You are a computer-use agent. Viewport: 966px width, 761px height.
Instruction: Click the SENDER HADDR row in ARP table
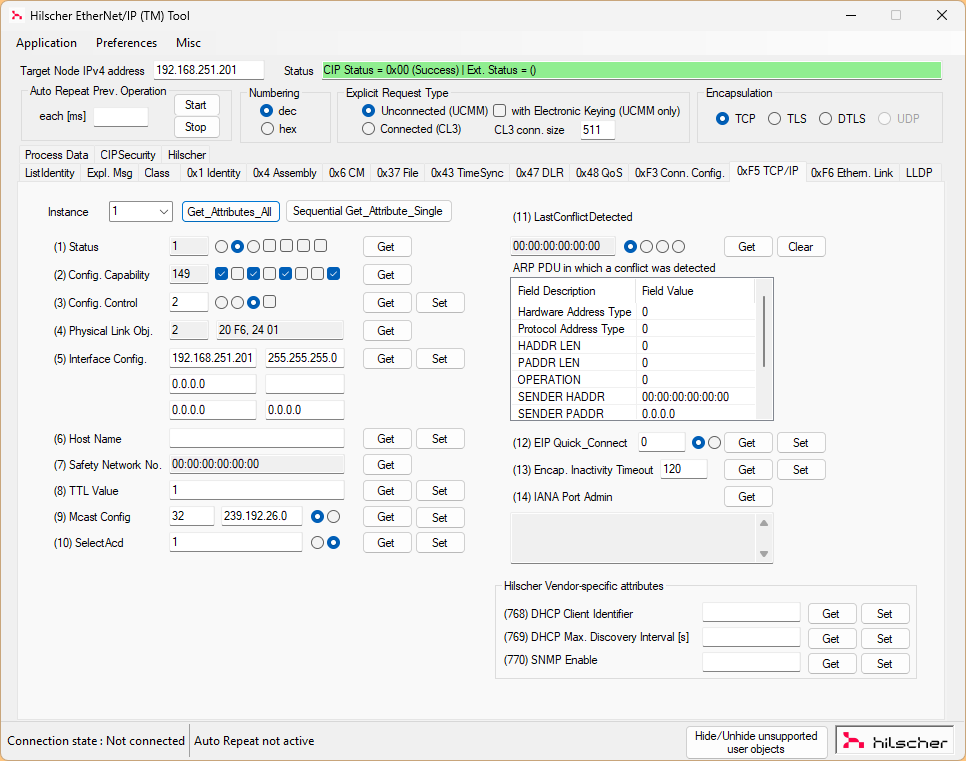[635, 397]
